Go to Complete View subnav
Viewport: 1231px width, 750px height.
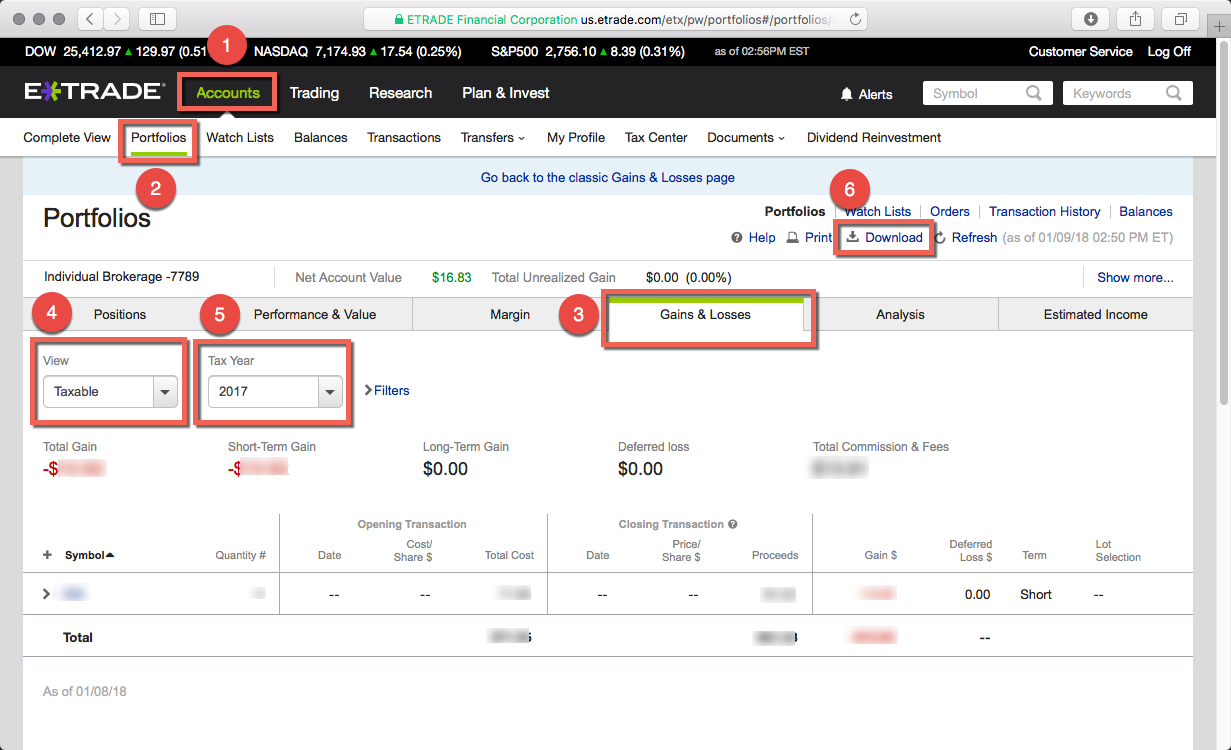(x=67, y=138)
